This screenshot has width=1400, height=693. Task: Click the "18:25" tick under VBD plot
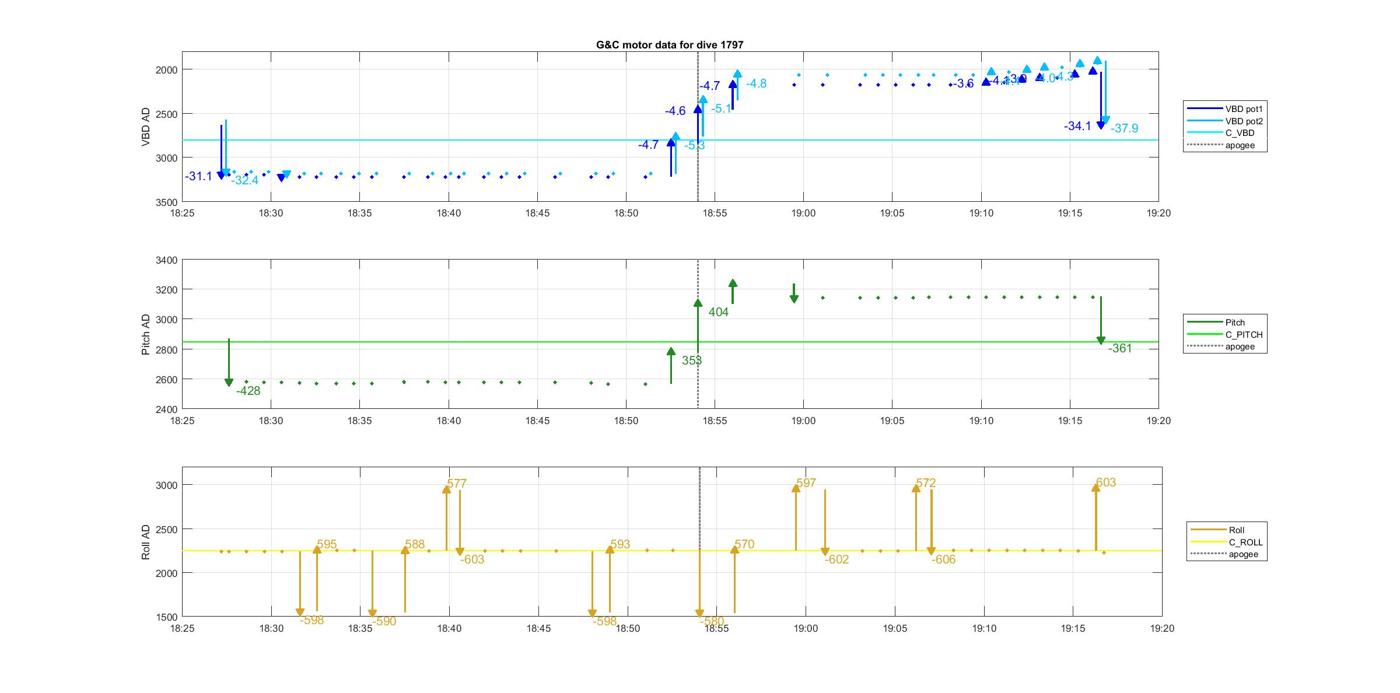click(x=182, y=213)
